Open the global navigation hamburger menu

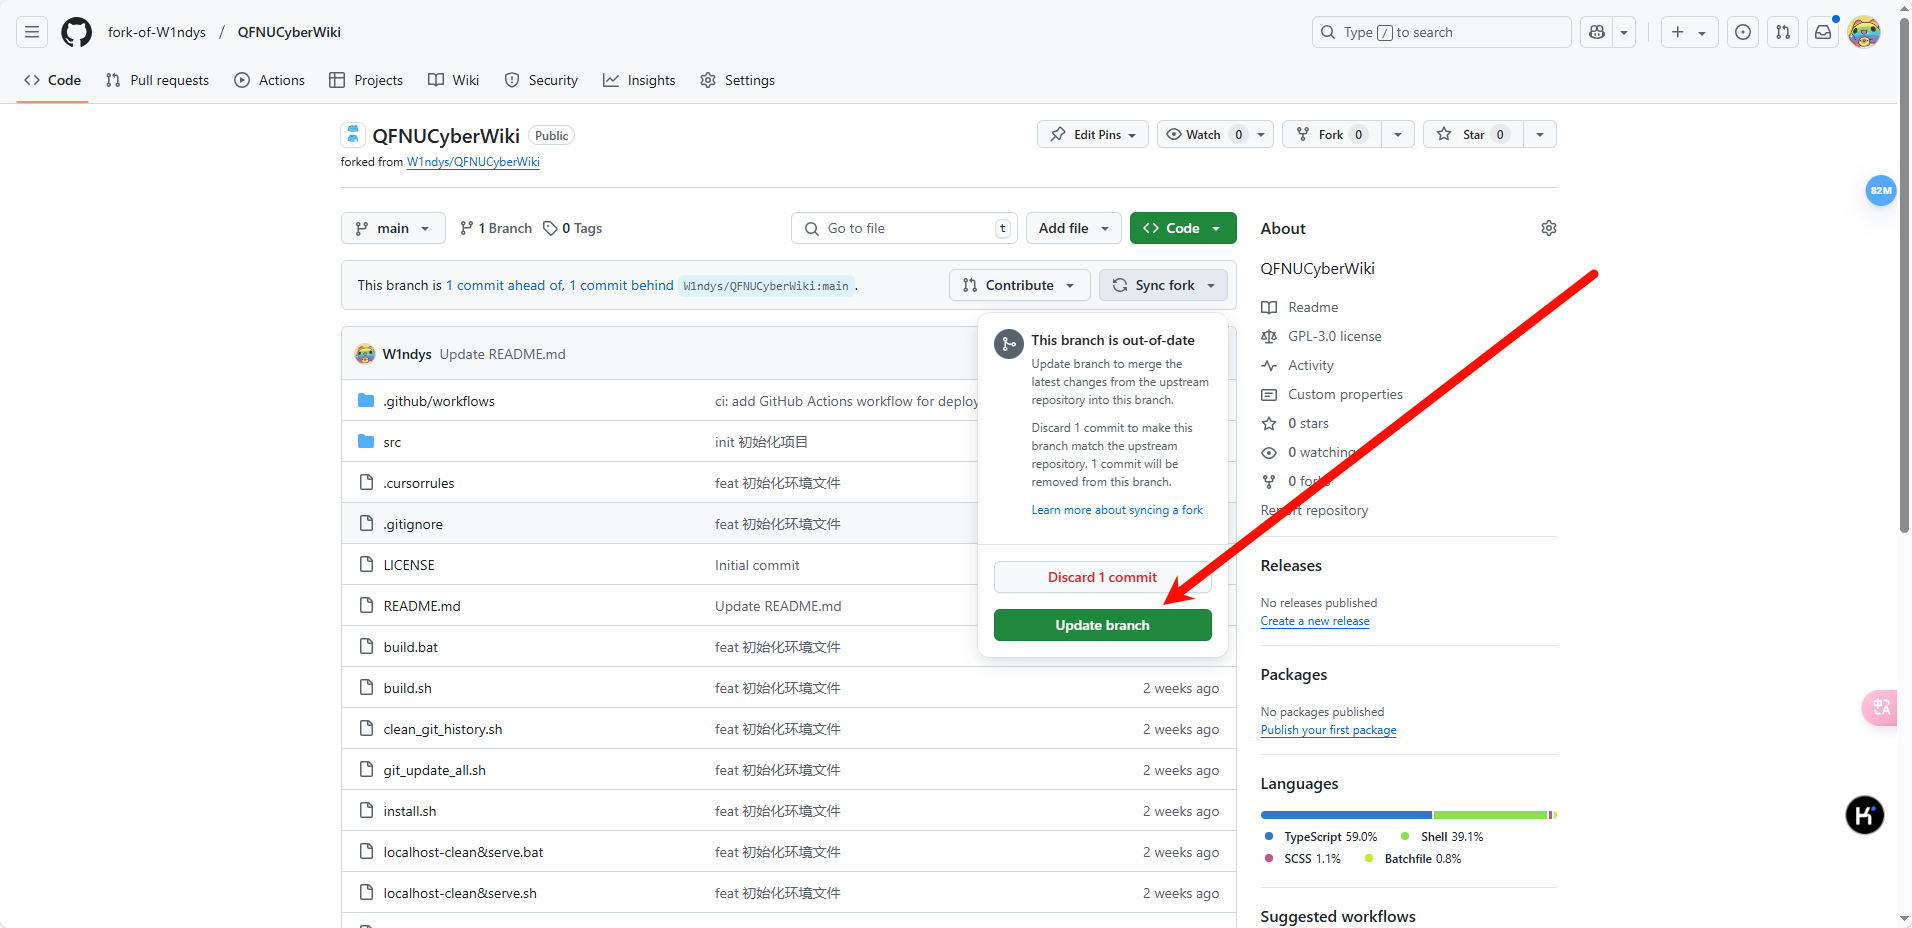(x=32, y=32)
